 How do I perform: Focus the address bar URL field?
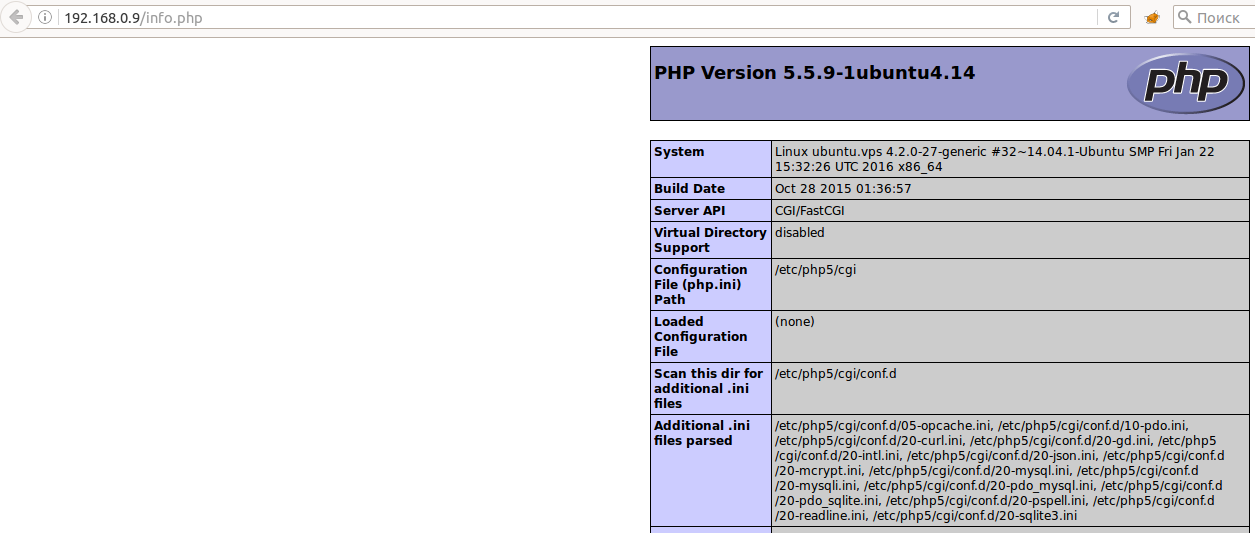[x=580, y=18]
